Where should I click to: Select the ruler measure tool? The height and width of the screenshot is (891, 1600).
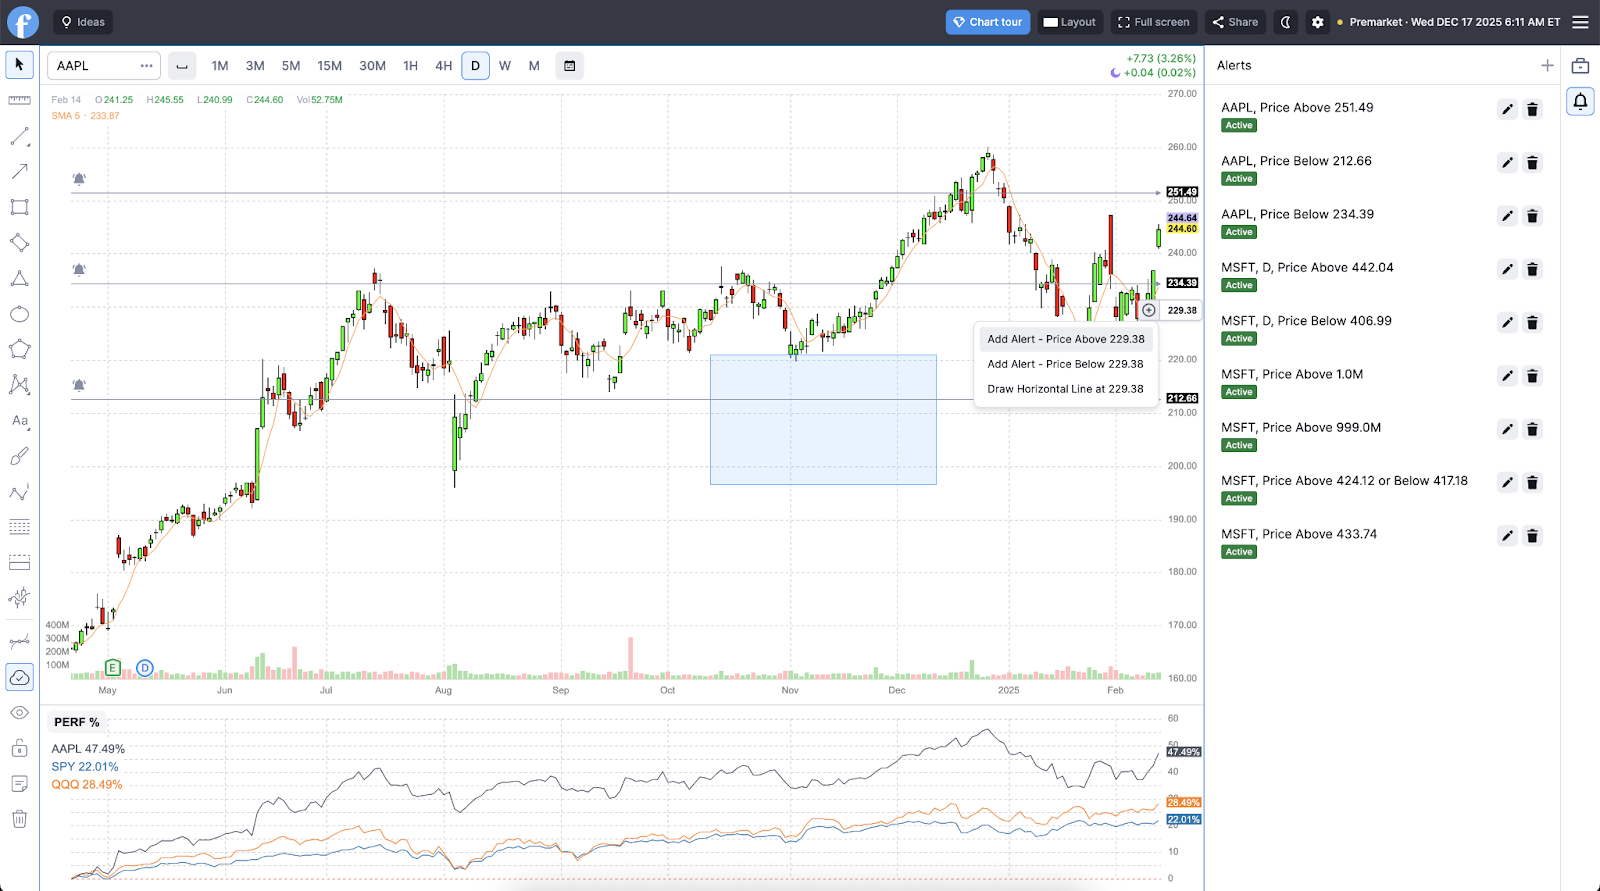tap(19, 100)
